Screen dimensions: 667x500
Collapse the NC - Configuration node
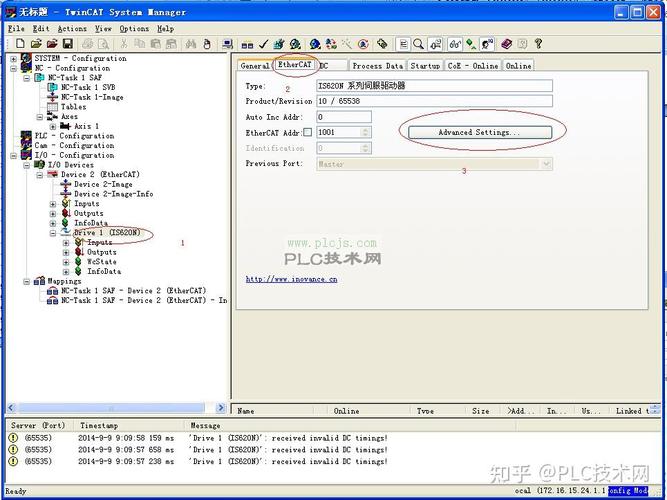[14, 68]
